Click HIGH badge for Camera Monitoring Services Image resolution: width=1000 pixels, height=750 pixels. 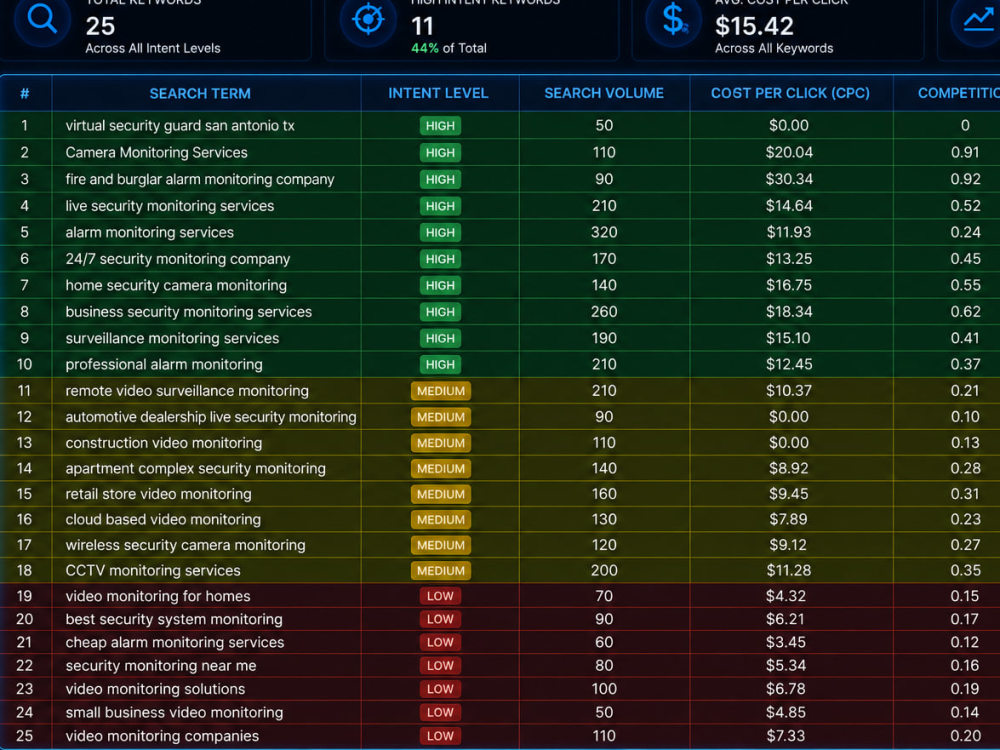coord(440,152)
